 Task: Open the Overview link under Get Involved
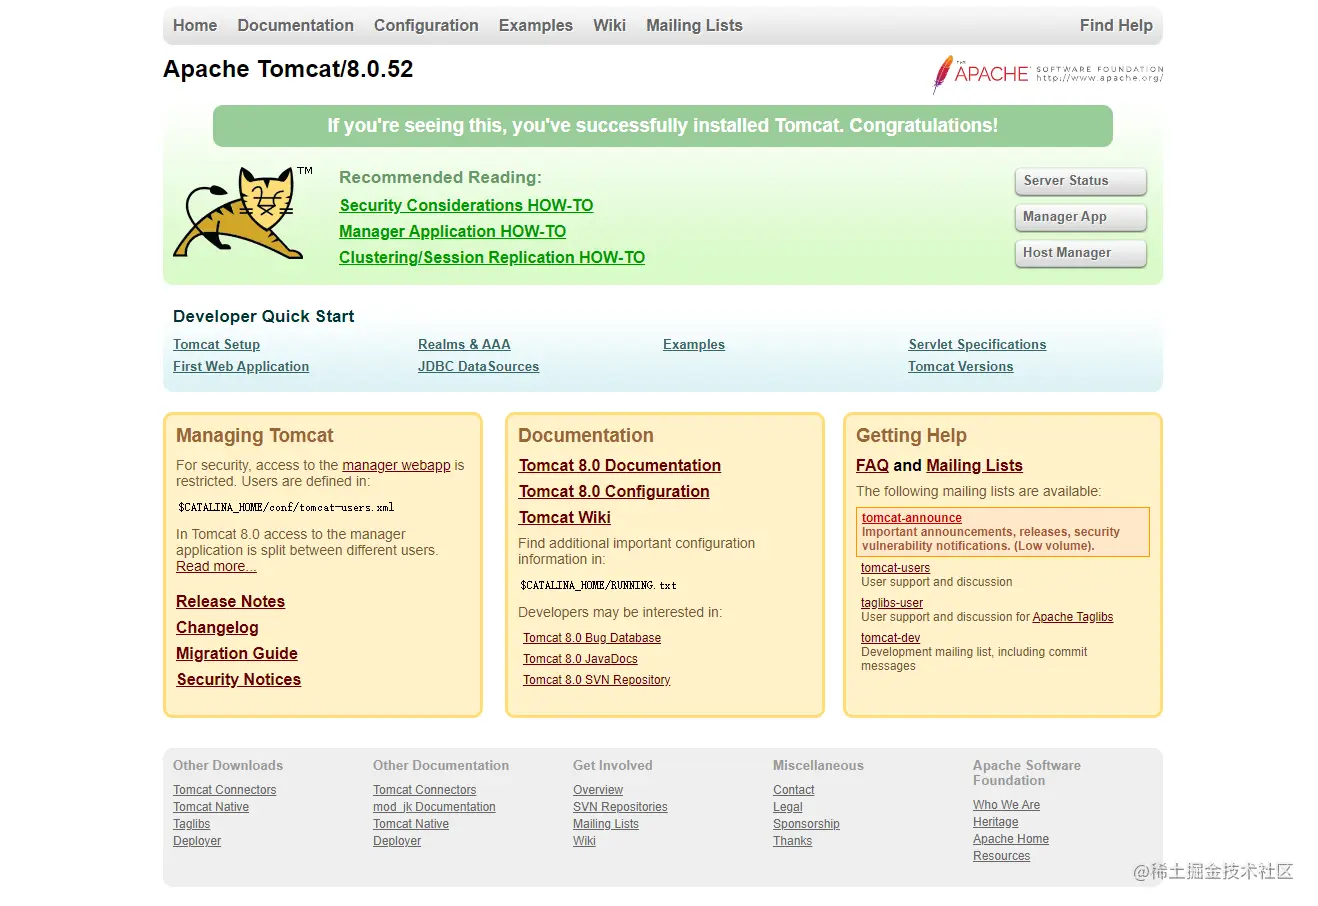[x=598, y=790]
